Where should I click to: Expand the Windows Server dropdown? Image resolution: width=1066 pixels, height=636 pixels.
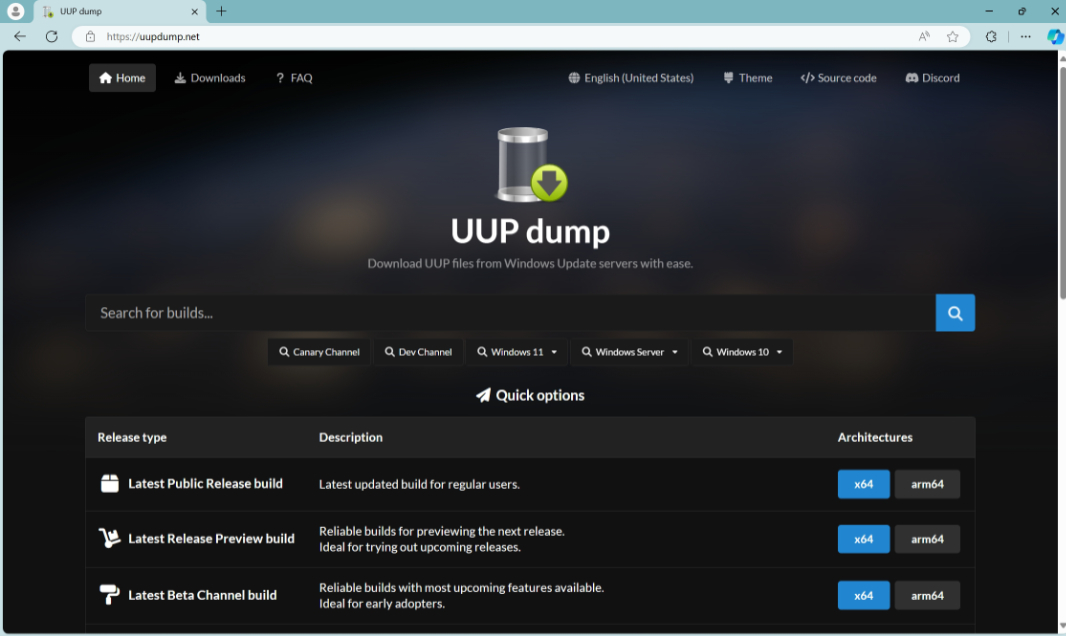click(636, 352)
